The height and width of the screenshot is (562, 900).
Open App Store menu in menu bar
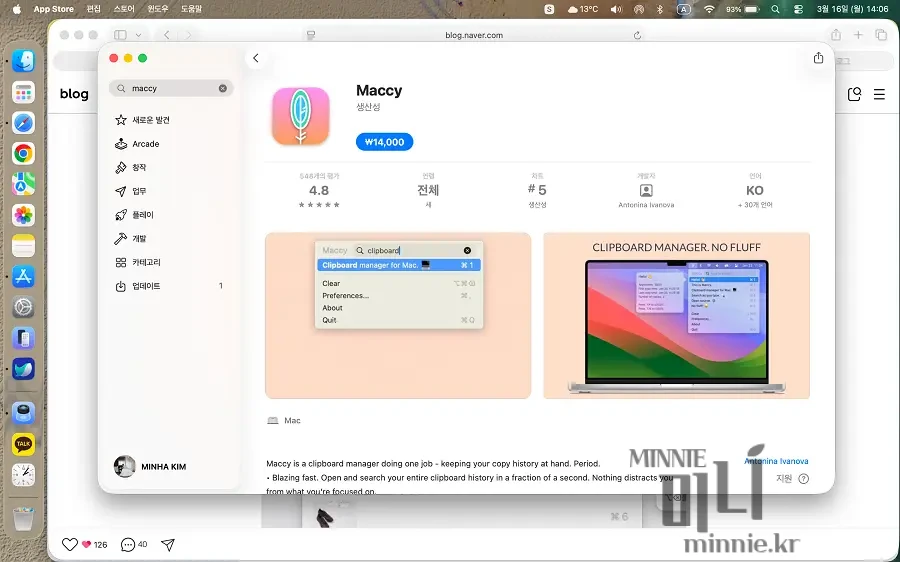53,9
